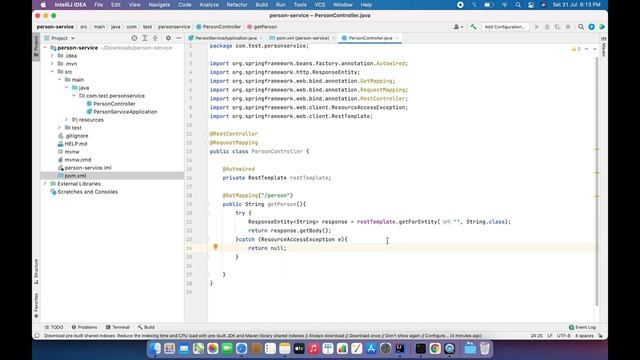Screen dimensions: 640x360
Task: Click the greyed-out Stop square icon
Action: pos(568,27)
